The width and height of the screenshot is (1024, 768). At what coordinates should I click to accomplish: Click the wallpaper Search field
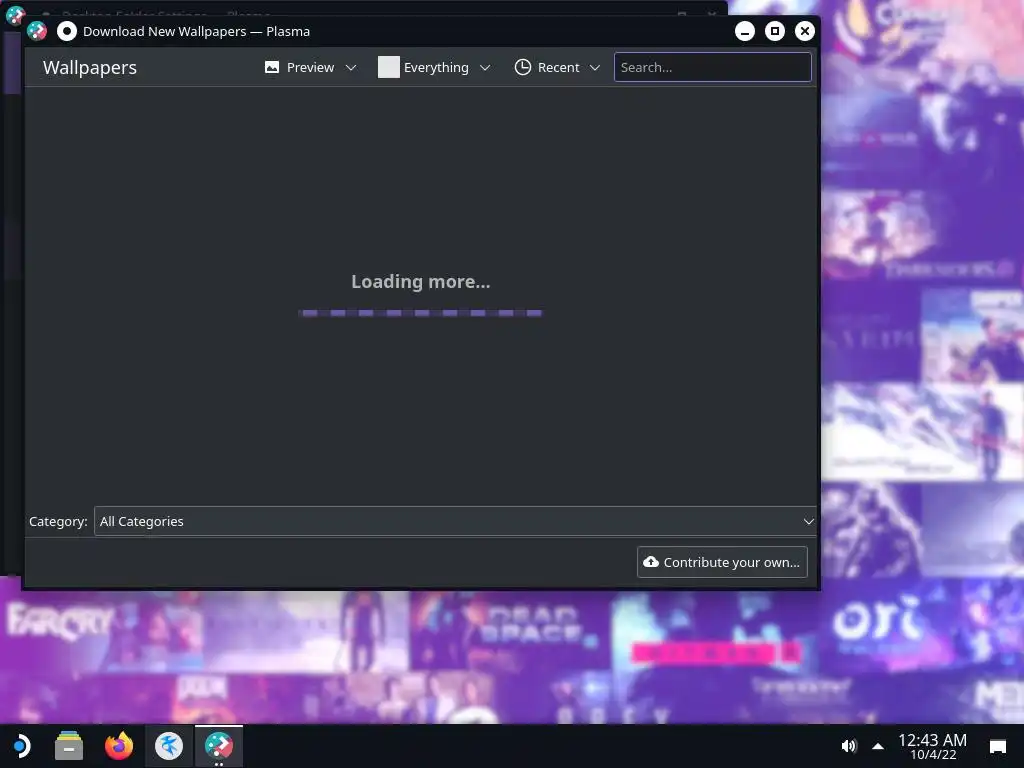click(x=712, y=67)
